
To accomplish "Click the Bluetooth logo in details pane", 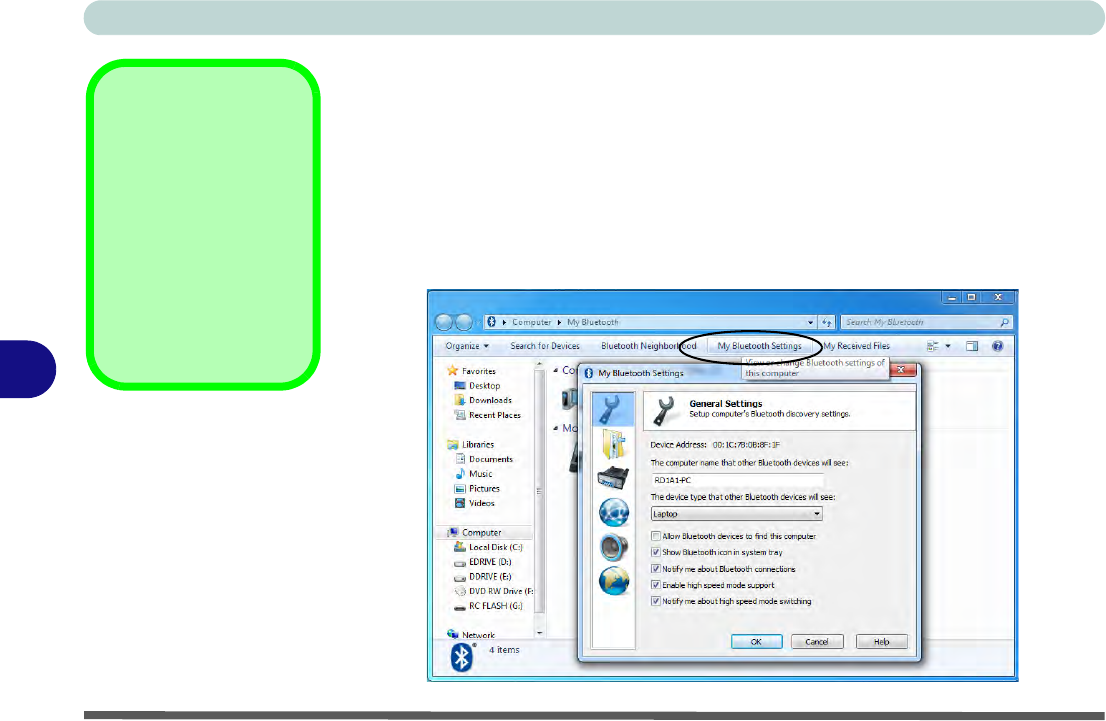I will point(462,657).
